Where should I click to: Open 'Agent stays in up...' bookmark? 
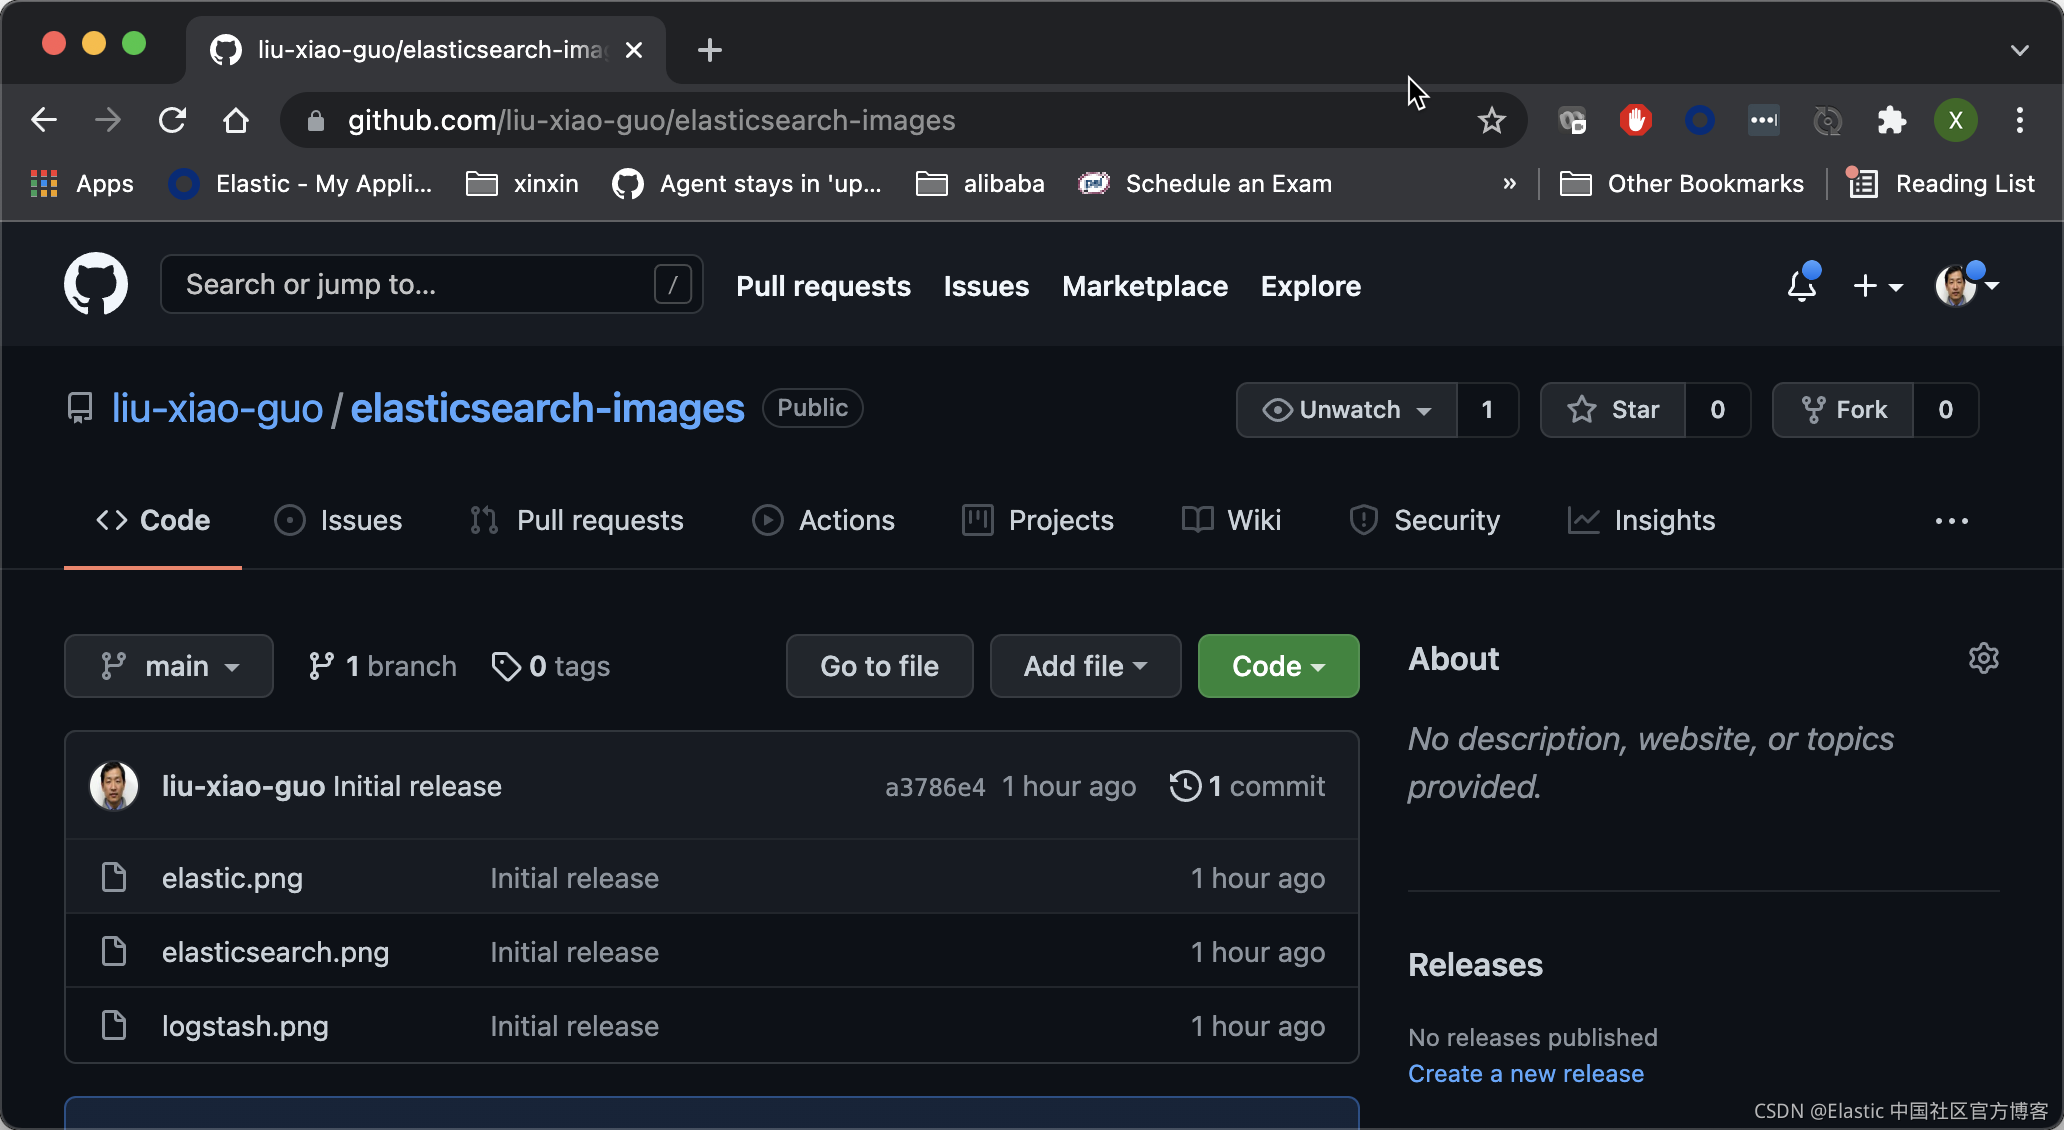point(747,184)
